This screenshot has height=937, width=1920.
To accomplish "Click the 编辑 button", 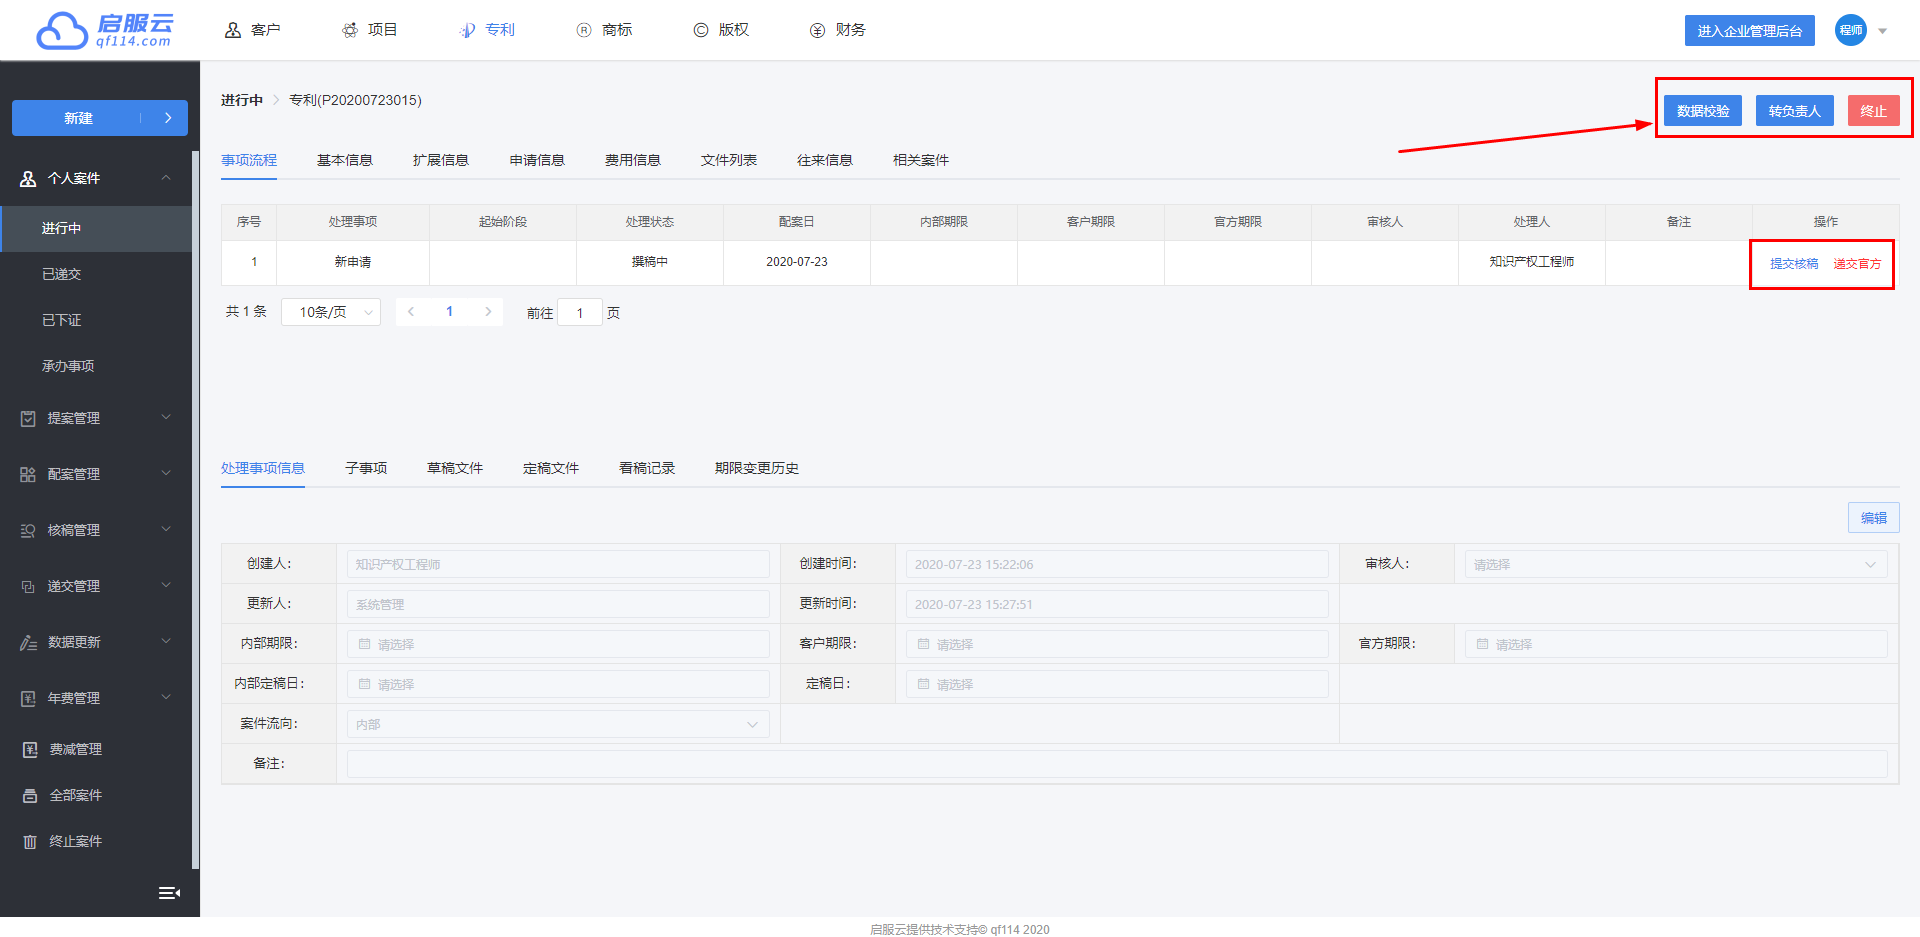I will click(1874, 518).
